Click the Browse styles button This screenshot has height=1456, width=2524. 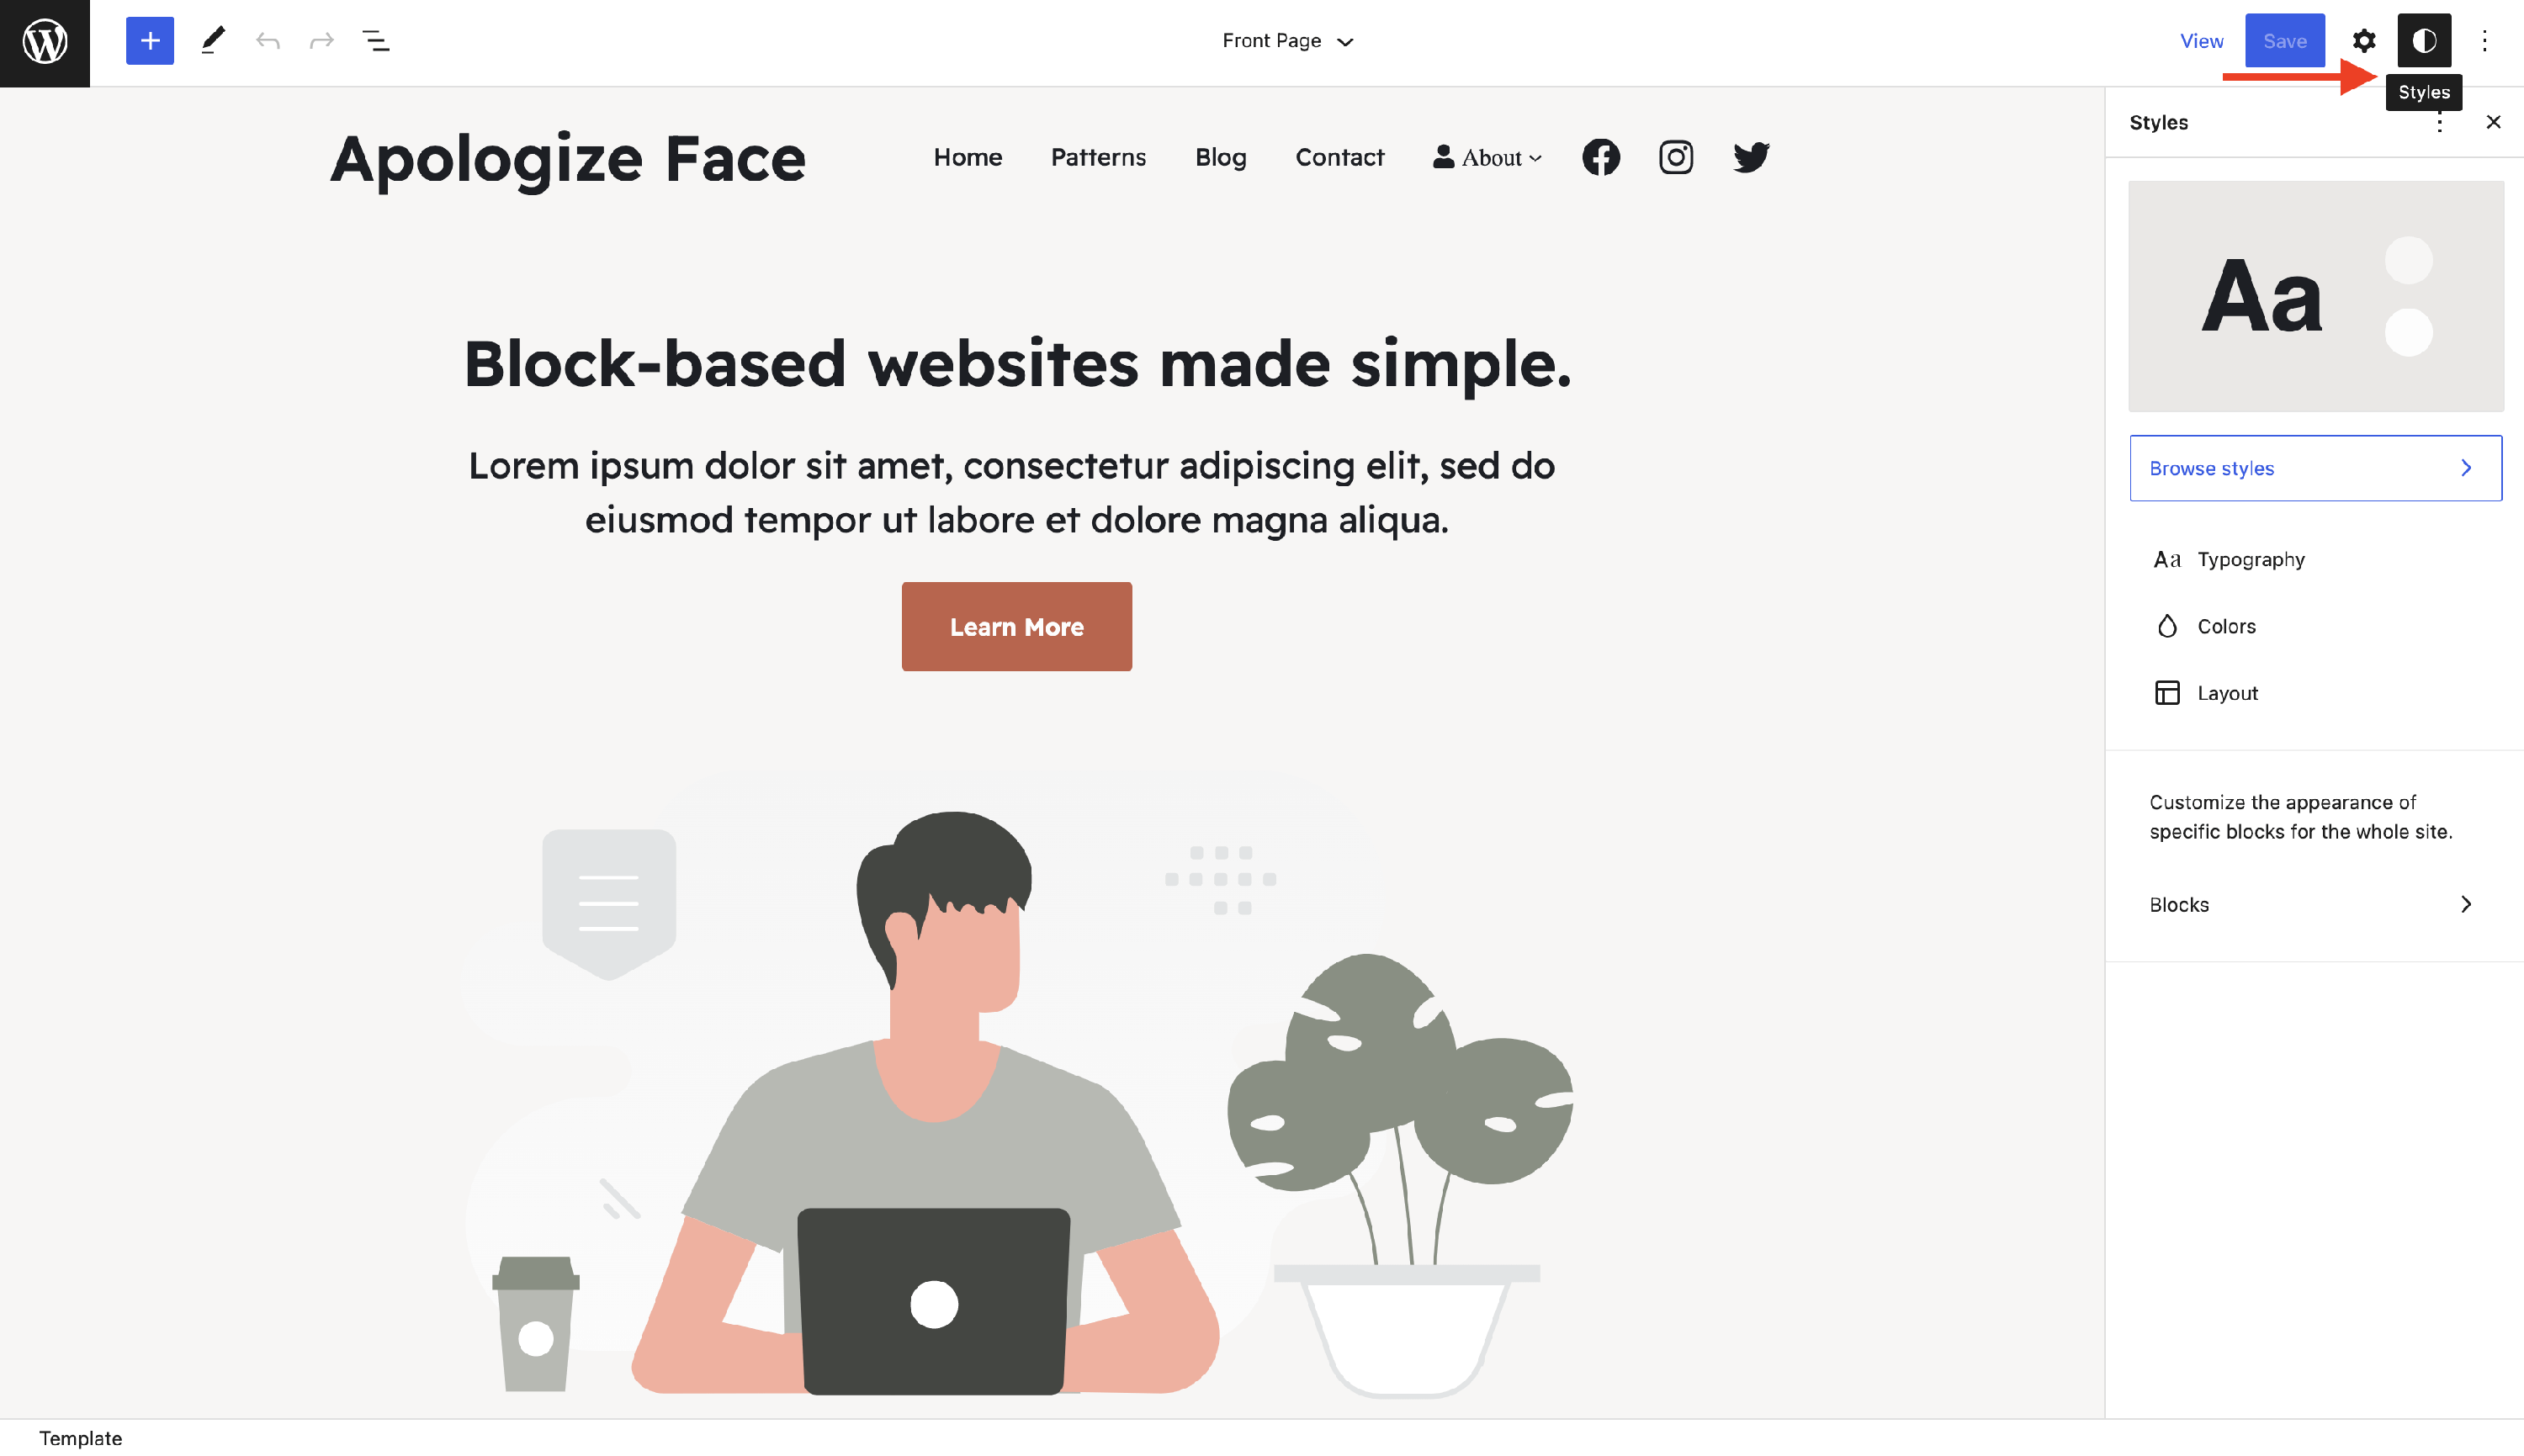(x=2315, y=468)
